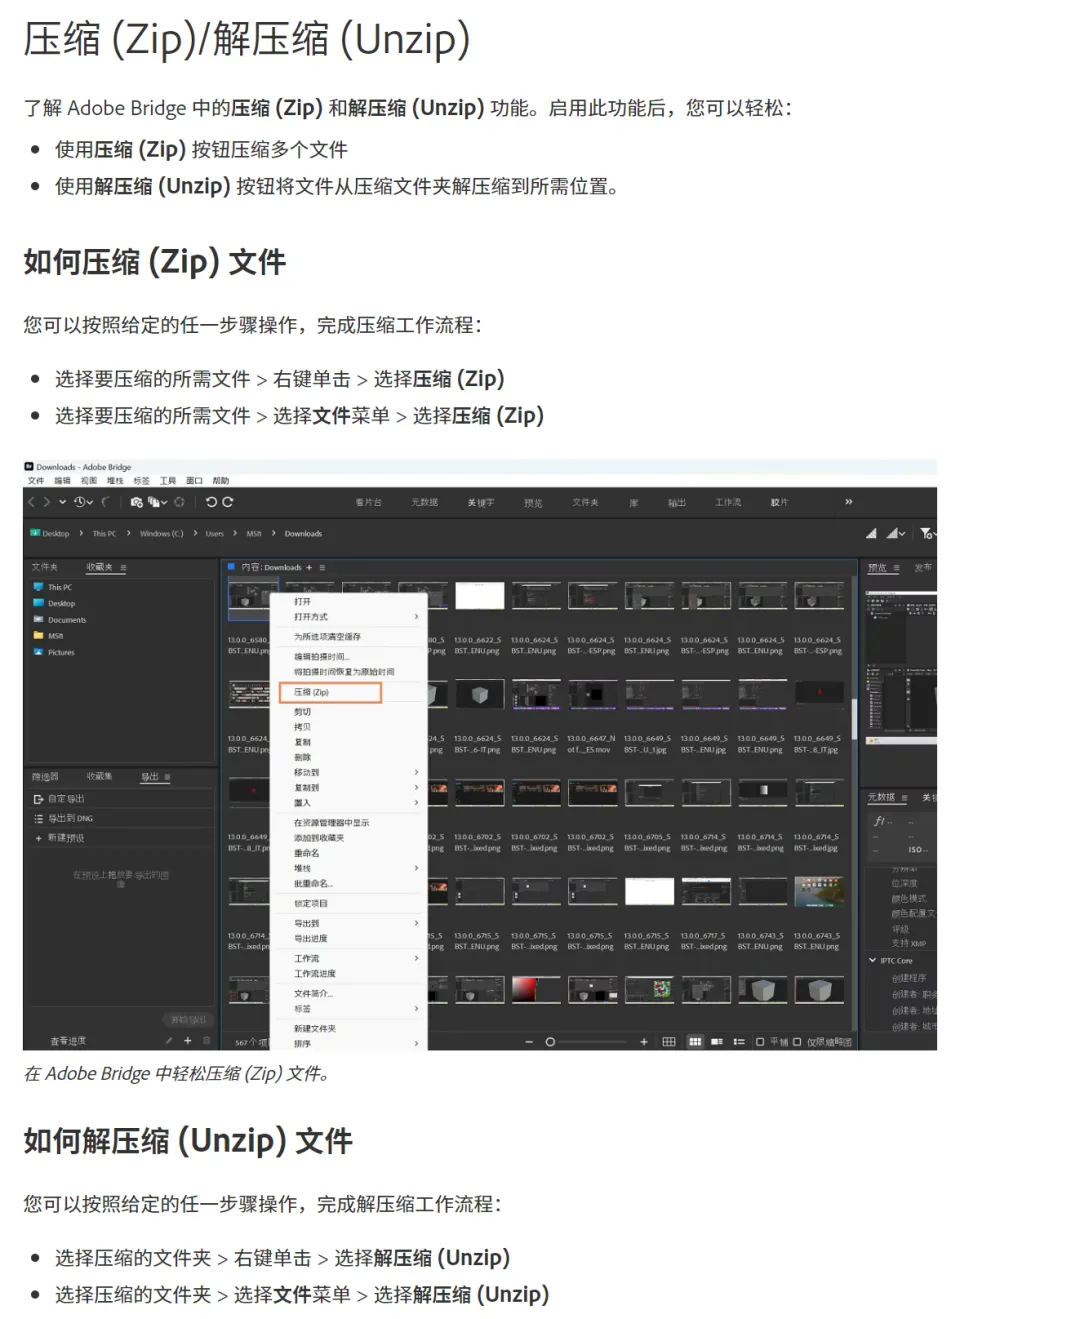Toggle the 平铺 checkbox
Image resolution: width=1080 pixels, height=1319 pixels.
click(x=760, y=1042)
